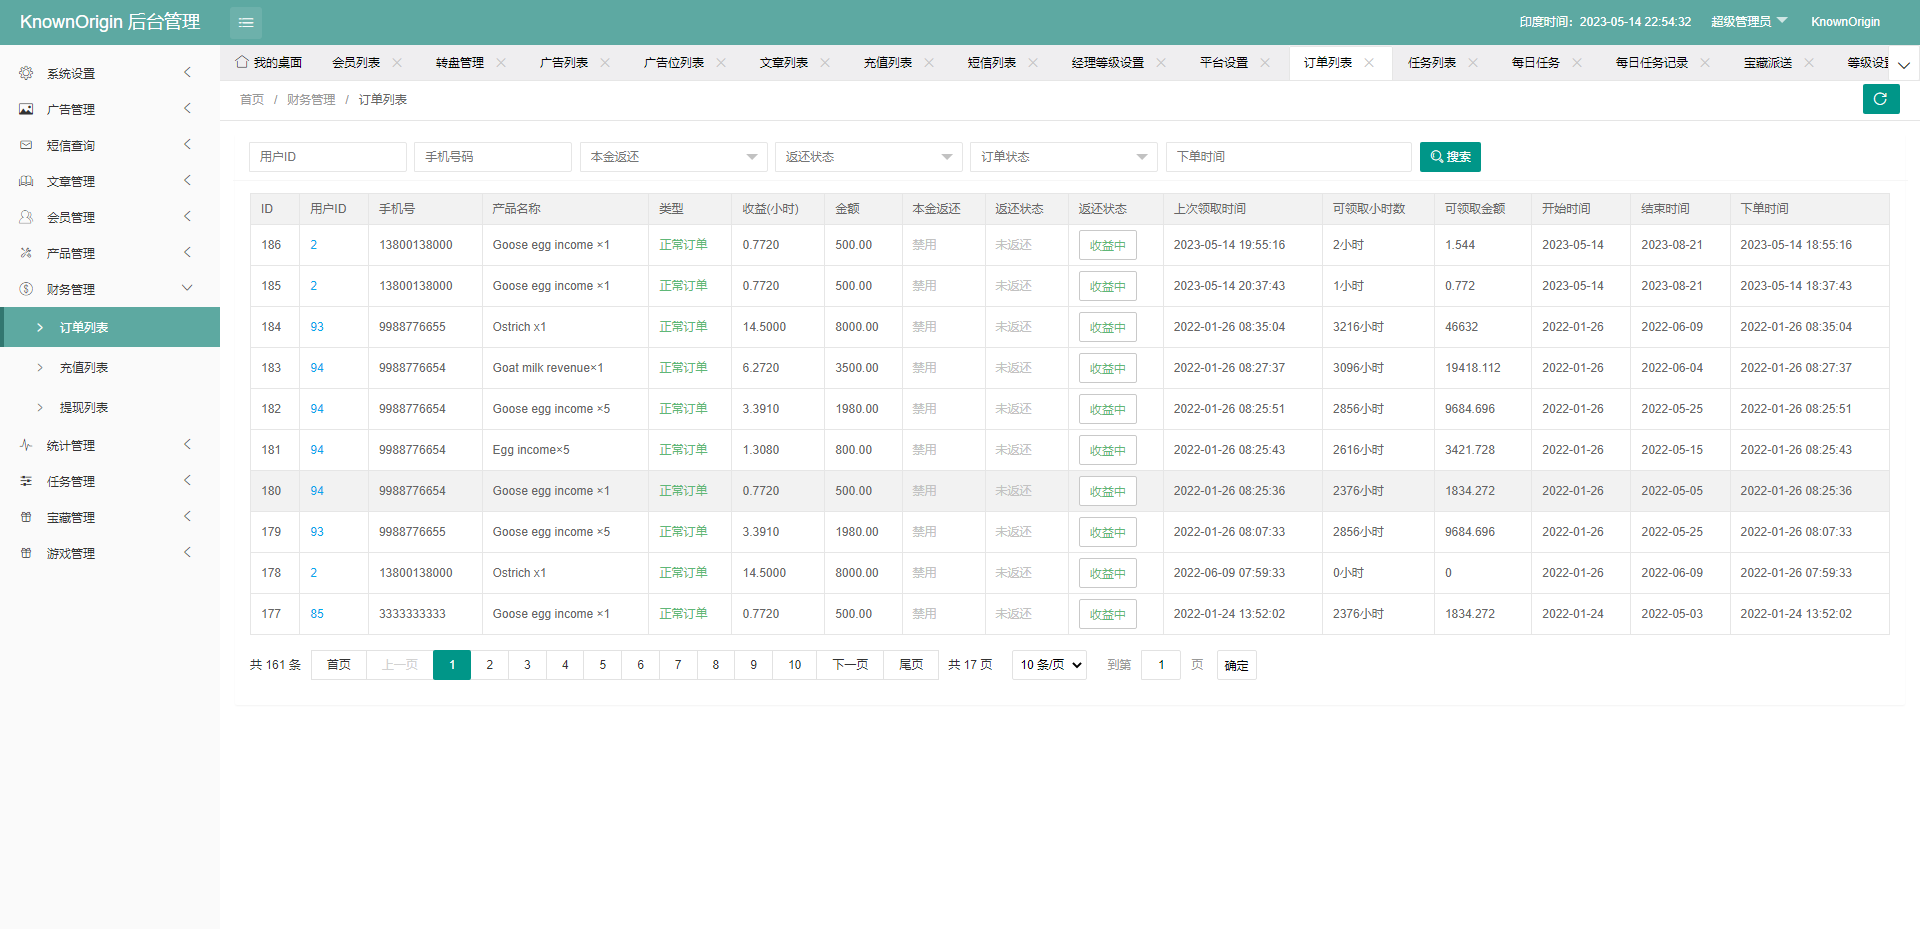Click the SMS query envelope icon
Viewport: 1920px width, 929px height.
(26, 145)
